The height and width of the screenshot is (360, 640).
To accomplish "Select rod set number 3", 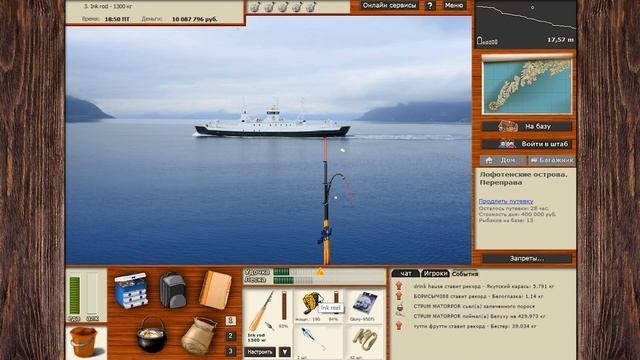I will point(230,351).
